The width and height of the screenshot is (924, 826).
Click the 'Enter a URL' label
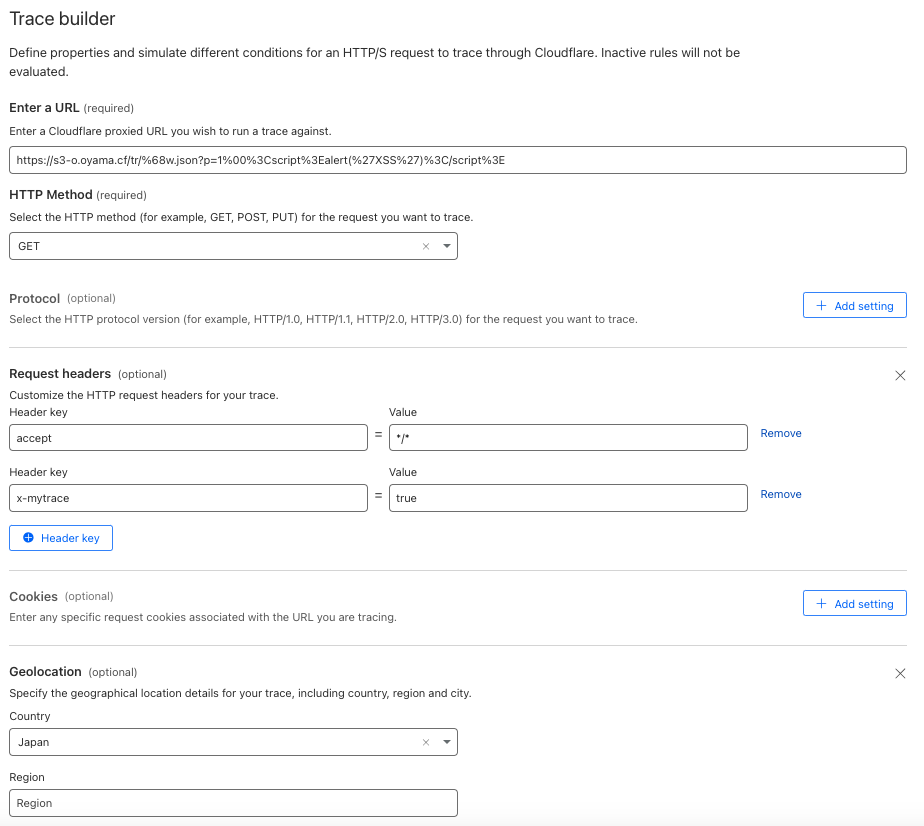[x=44, y=108]
